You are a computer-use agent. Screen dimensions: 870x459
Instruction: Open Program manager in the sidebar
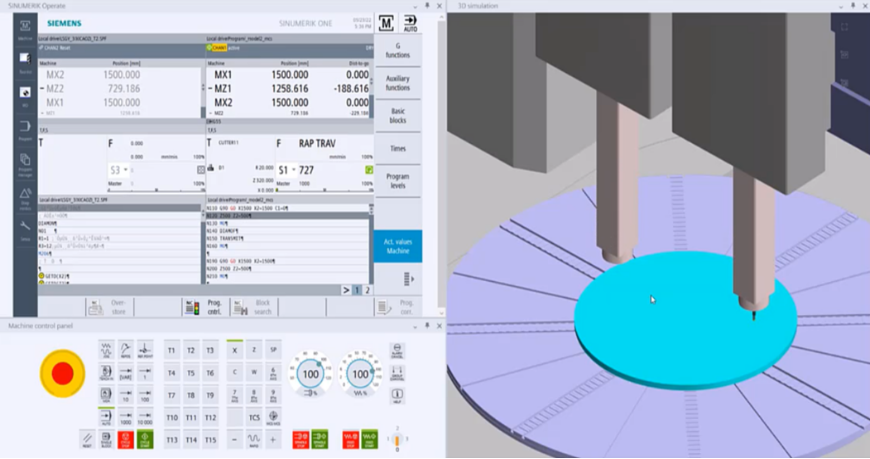(x=25, y=165)
